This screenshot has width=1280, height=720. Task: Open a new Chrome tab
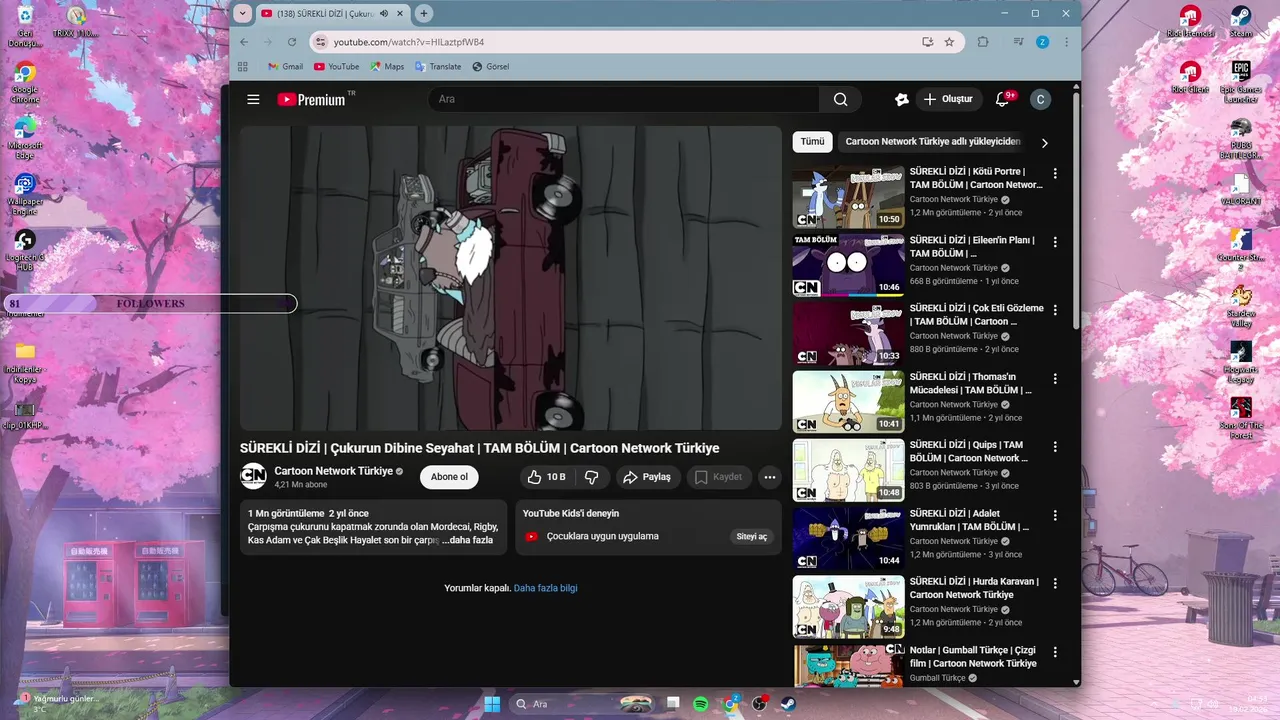point(424,14)
